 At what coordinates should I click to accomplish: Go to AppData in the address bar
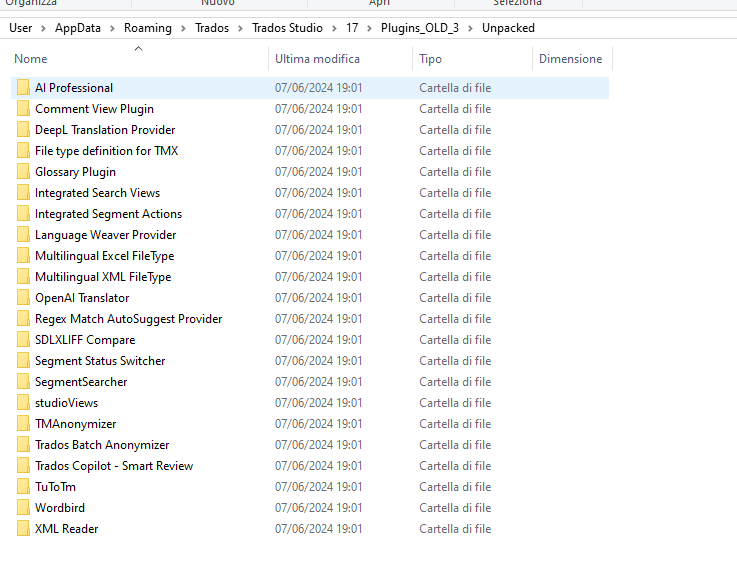pyautogui.click(x=78, y=28)
